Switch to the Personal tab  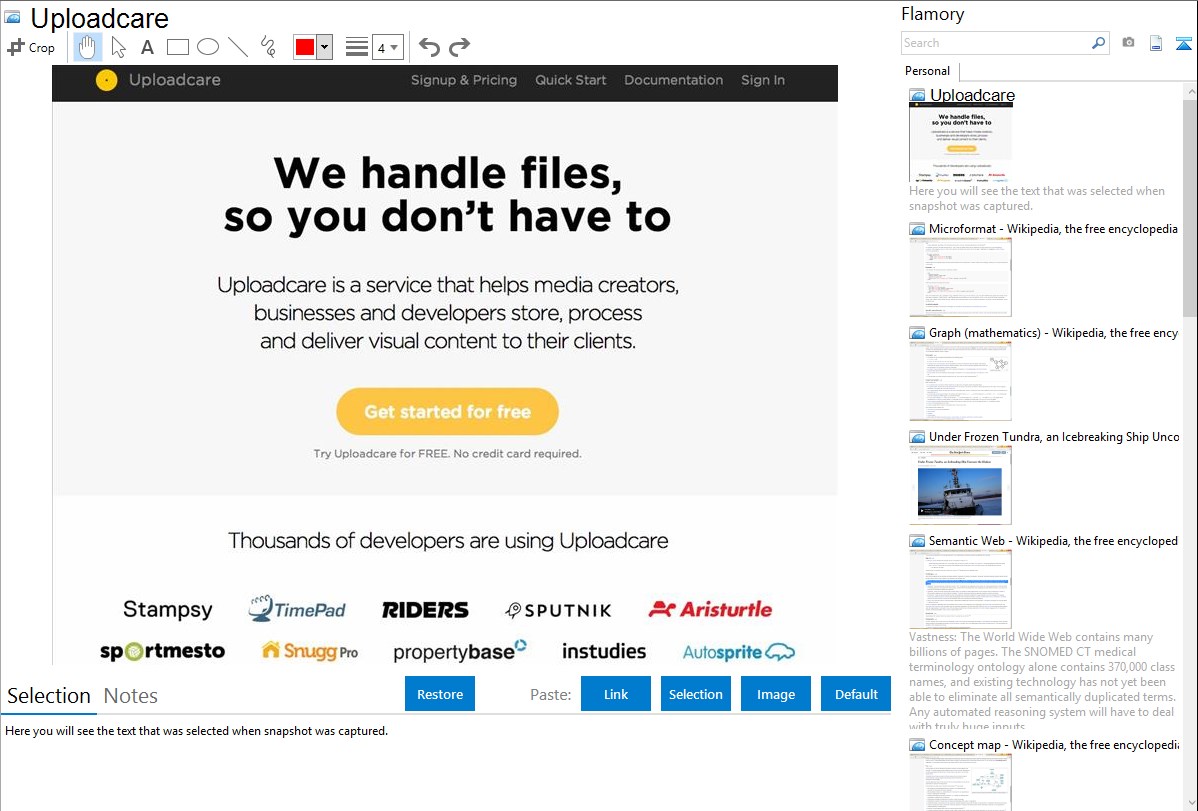[928, 71]
